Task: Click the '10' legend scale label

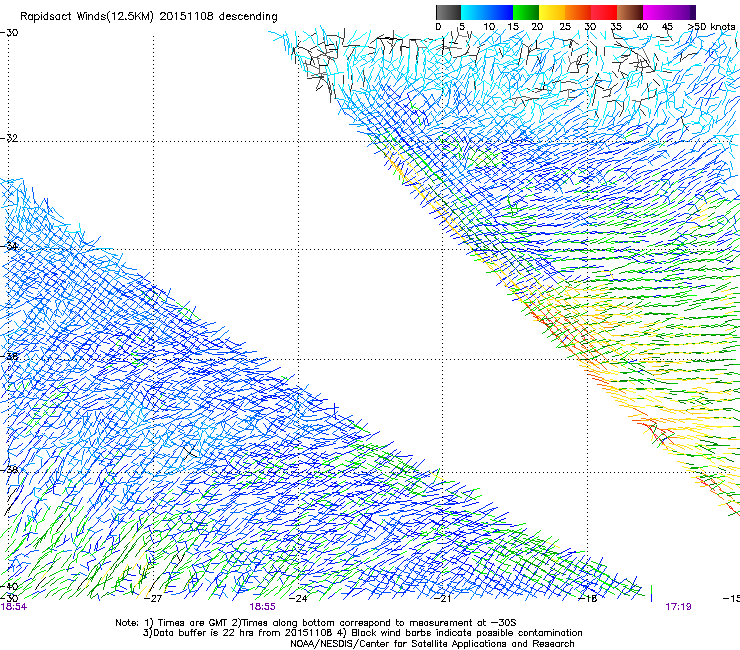Action: pyautogui.click(x=488, y=26)
